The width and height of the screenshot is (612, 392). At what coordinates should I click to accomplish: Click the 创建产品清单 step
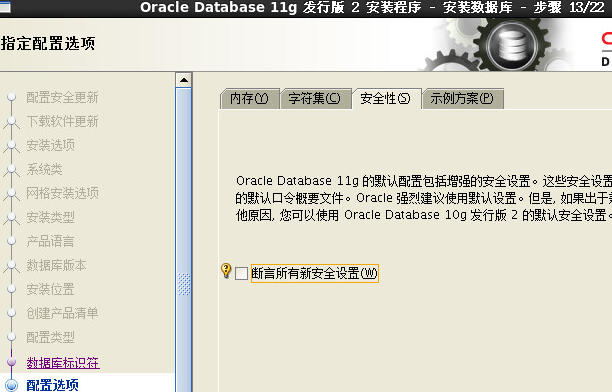tap(62, 313)
